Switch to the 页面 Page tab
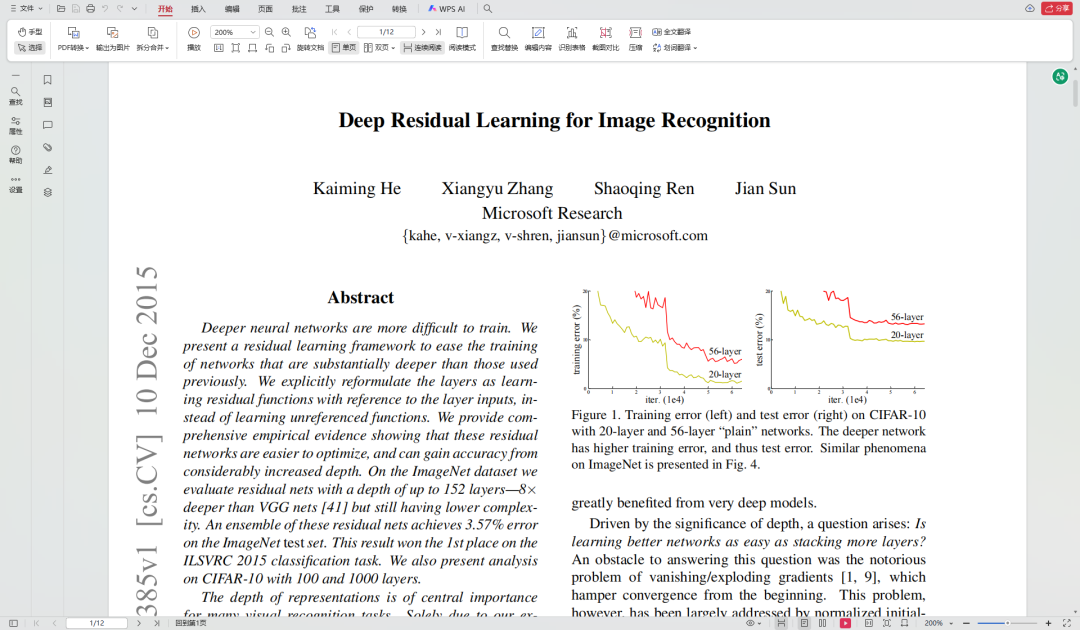The image size is (1080, 630). (x=265, y=9)
